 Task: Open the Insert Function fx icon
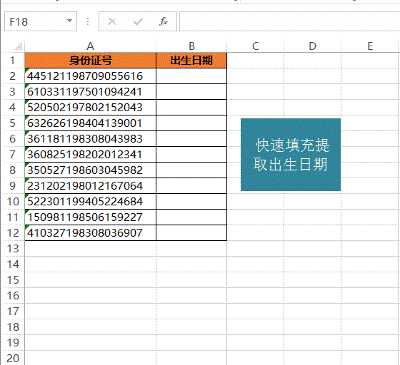pos(163,22)
